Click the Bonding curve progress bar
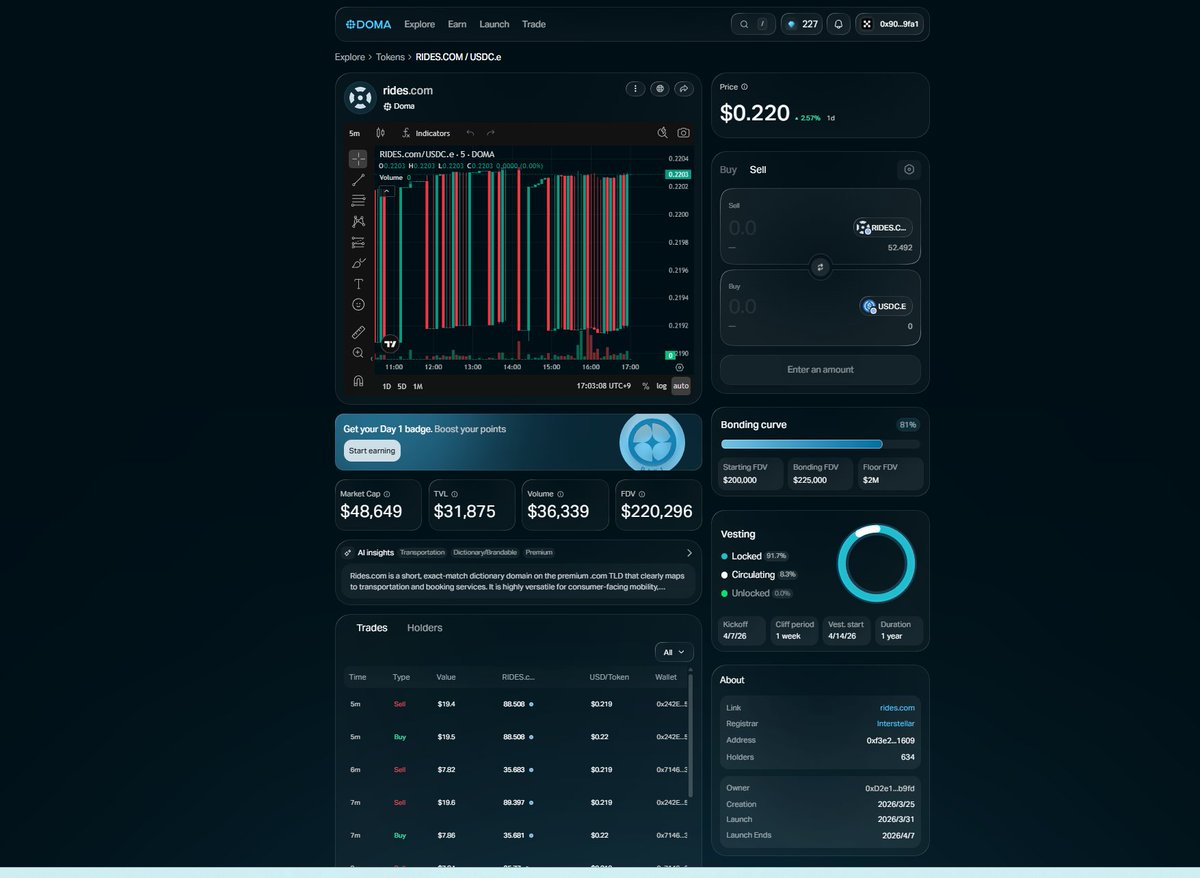1200x878 pixels. (820, 444)
